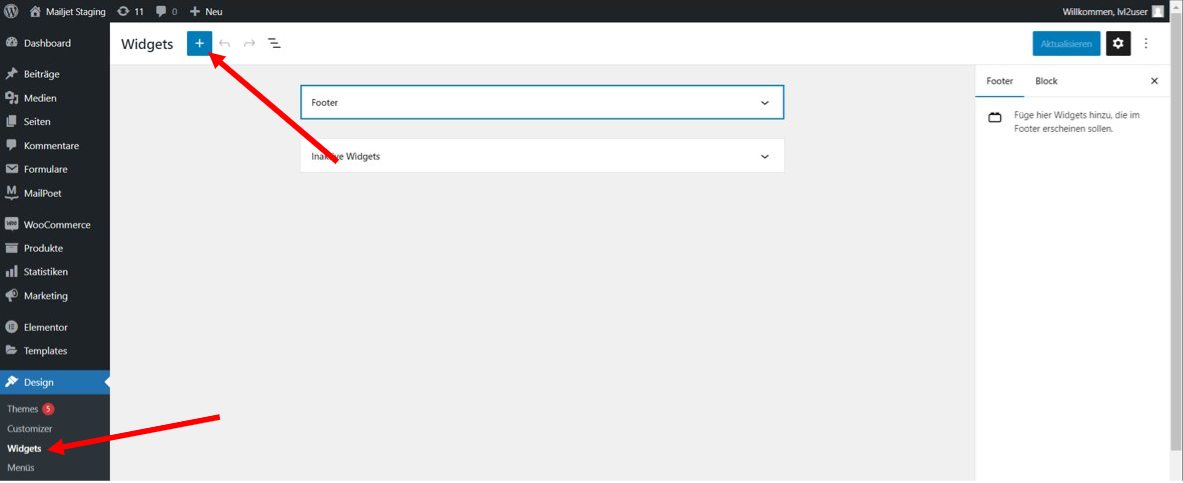This screenshot has width=1183, height=483.
Task: Click the Aktualisieren button
Action: pyautogui.click(x=1066, y=44)
